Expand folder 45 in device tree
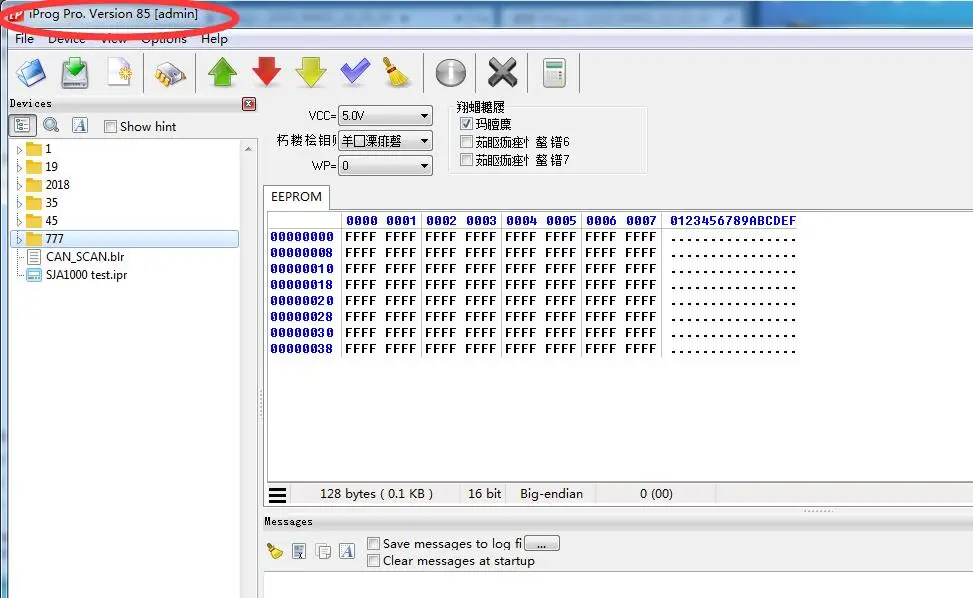Image resolution: width=973 pixels, height=598 pixels. 19,221
